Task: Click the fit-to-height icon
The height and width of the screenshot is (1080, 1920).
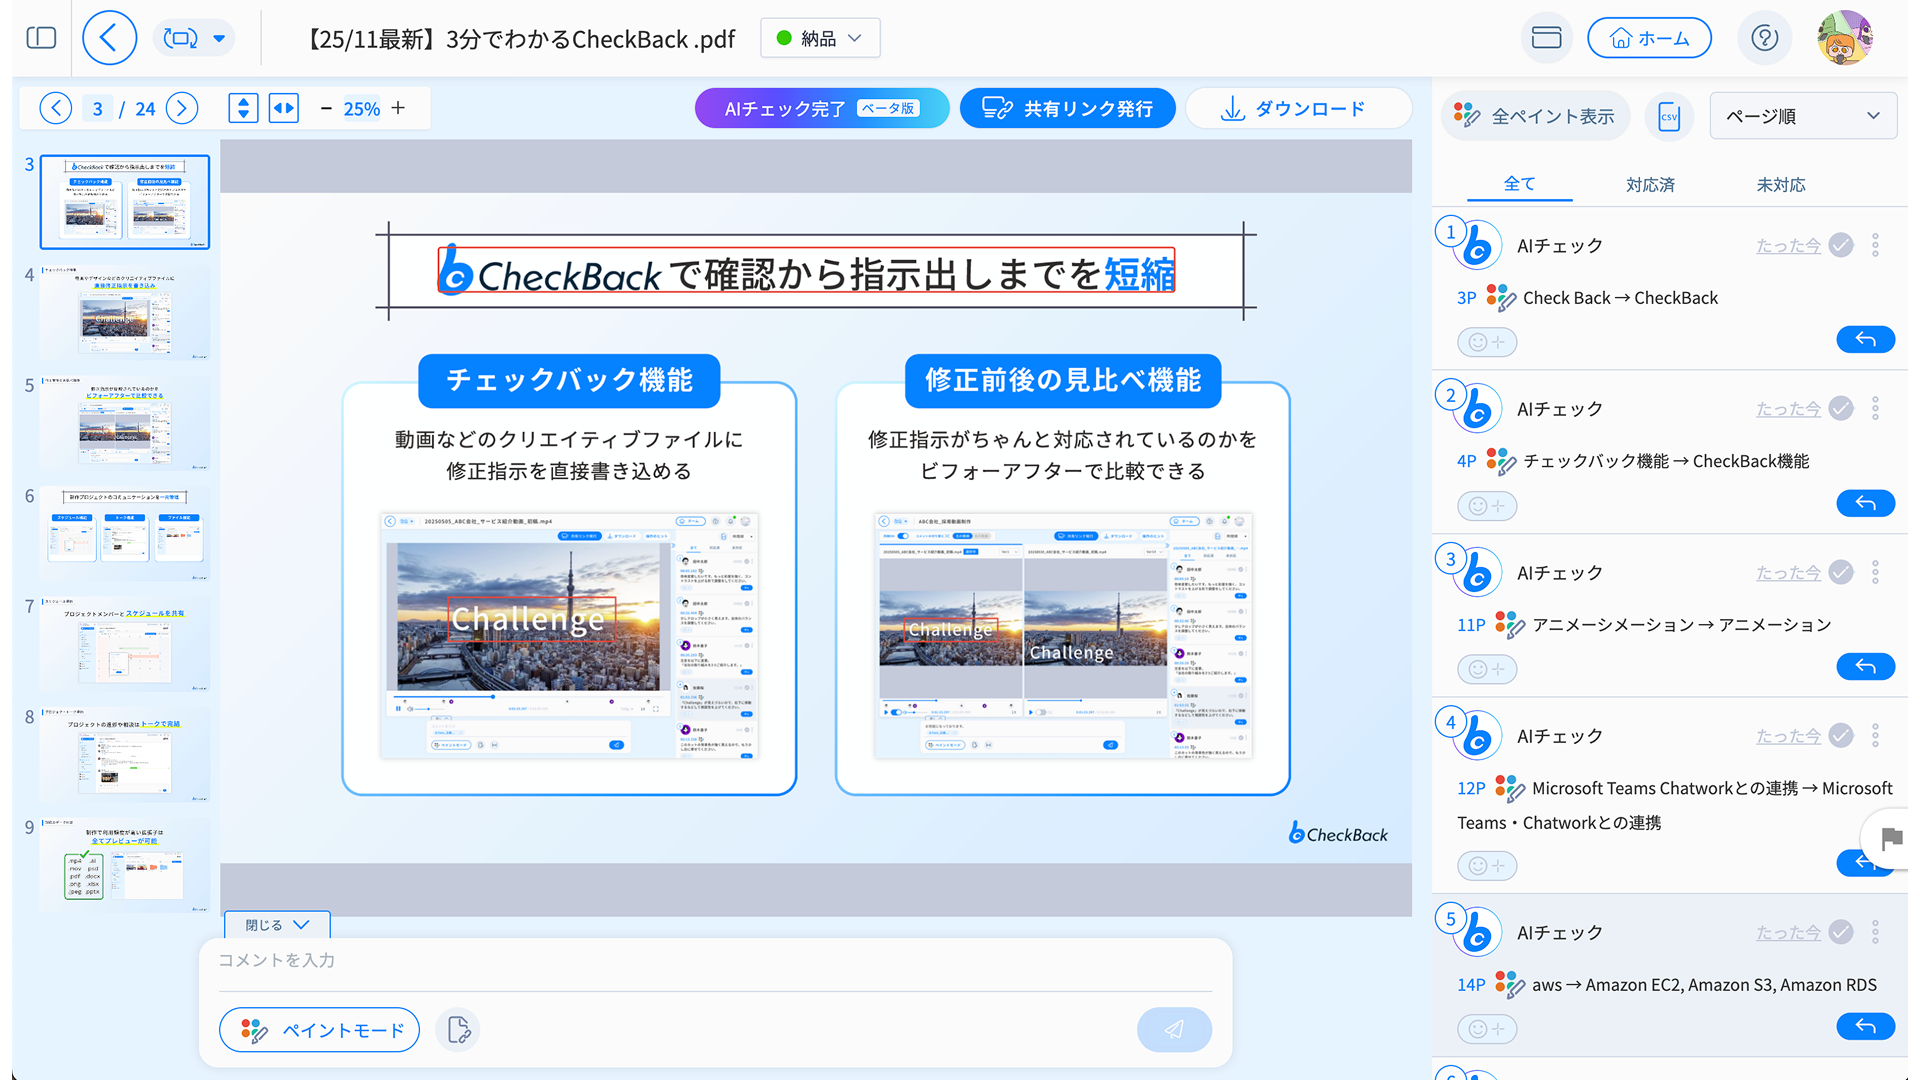Action: [x=243, y=108]
